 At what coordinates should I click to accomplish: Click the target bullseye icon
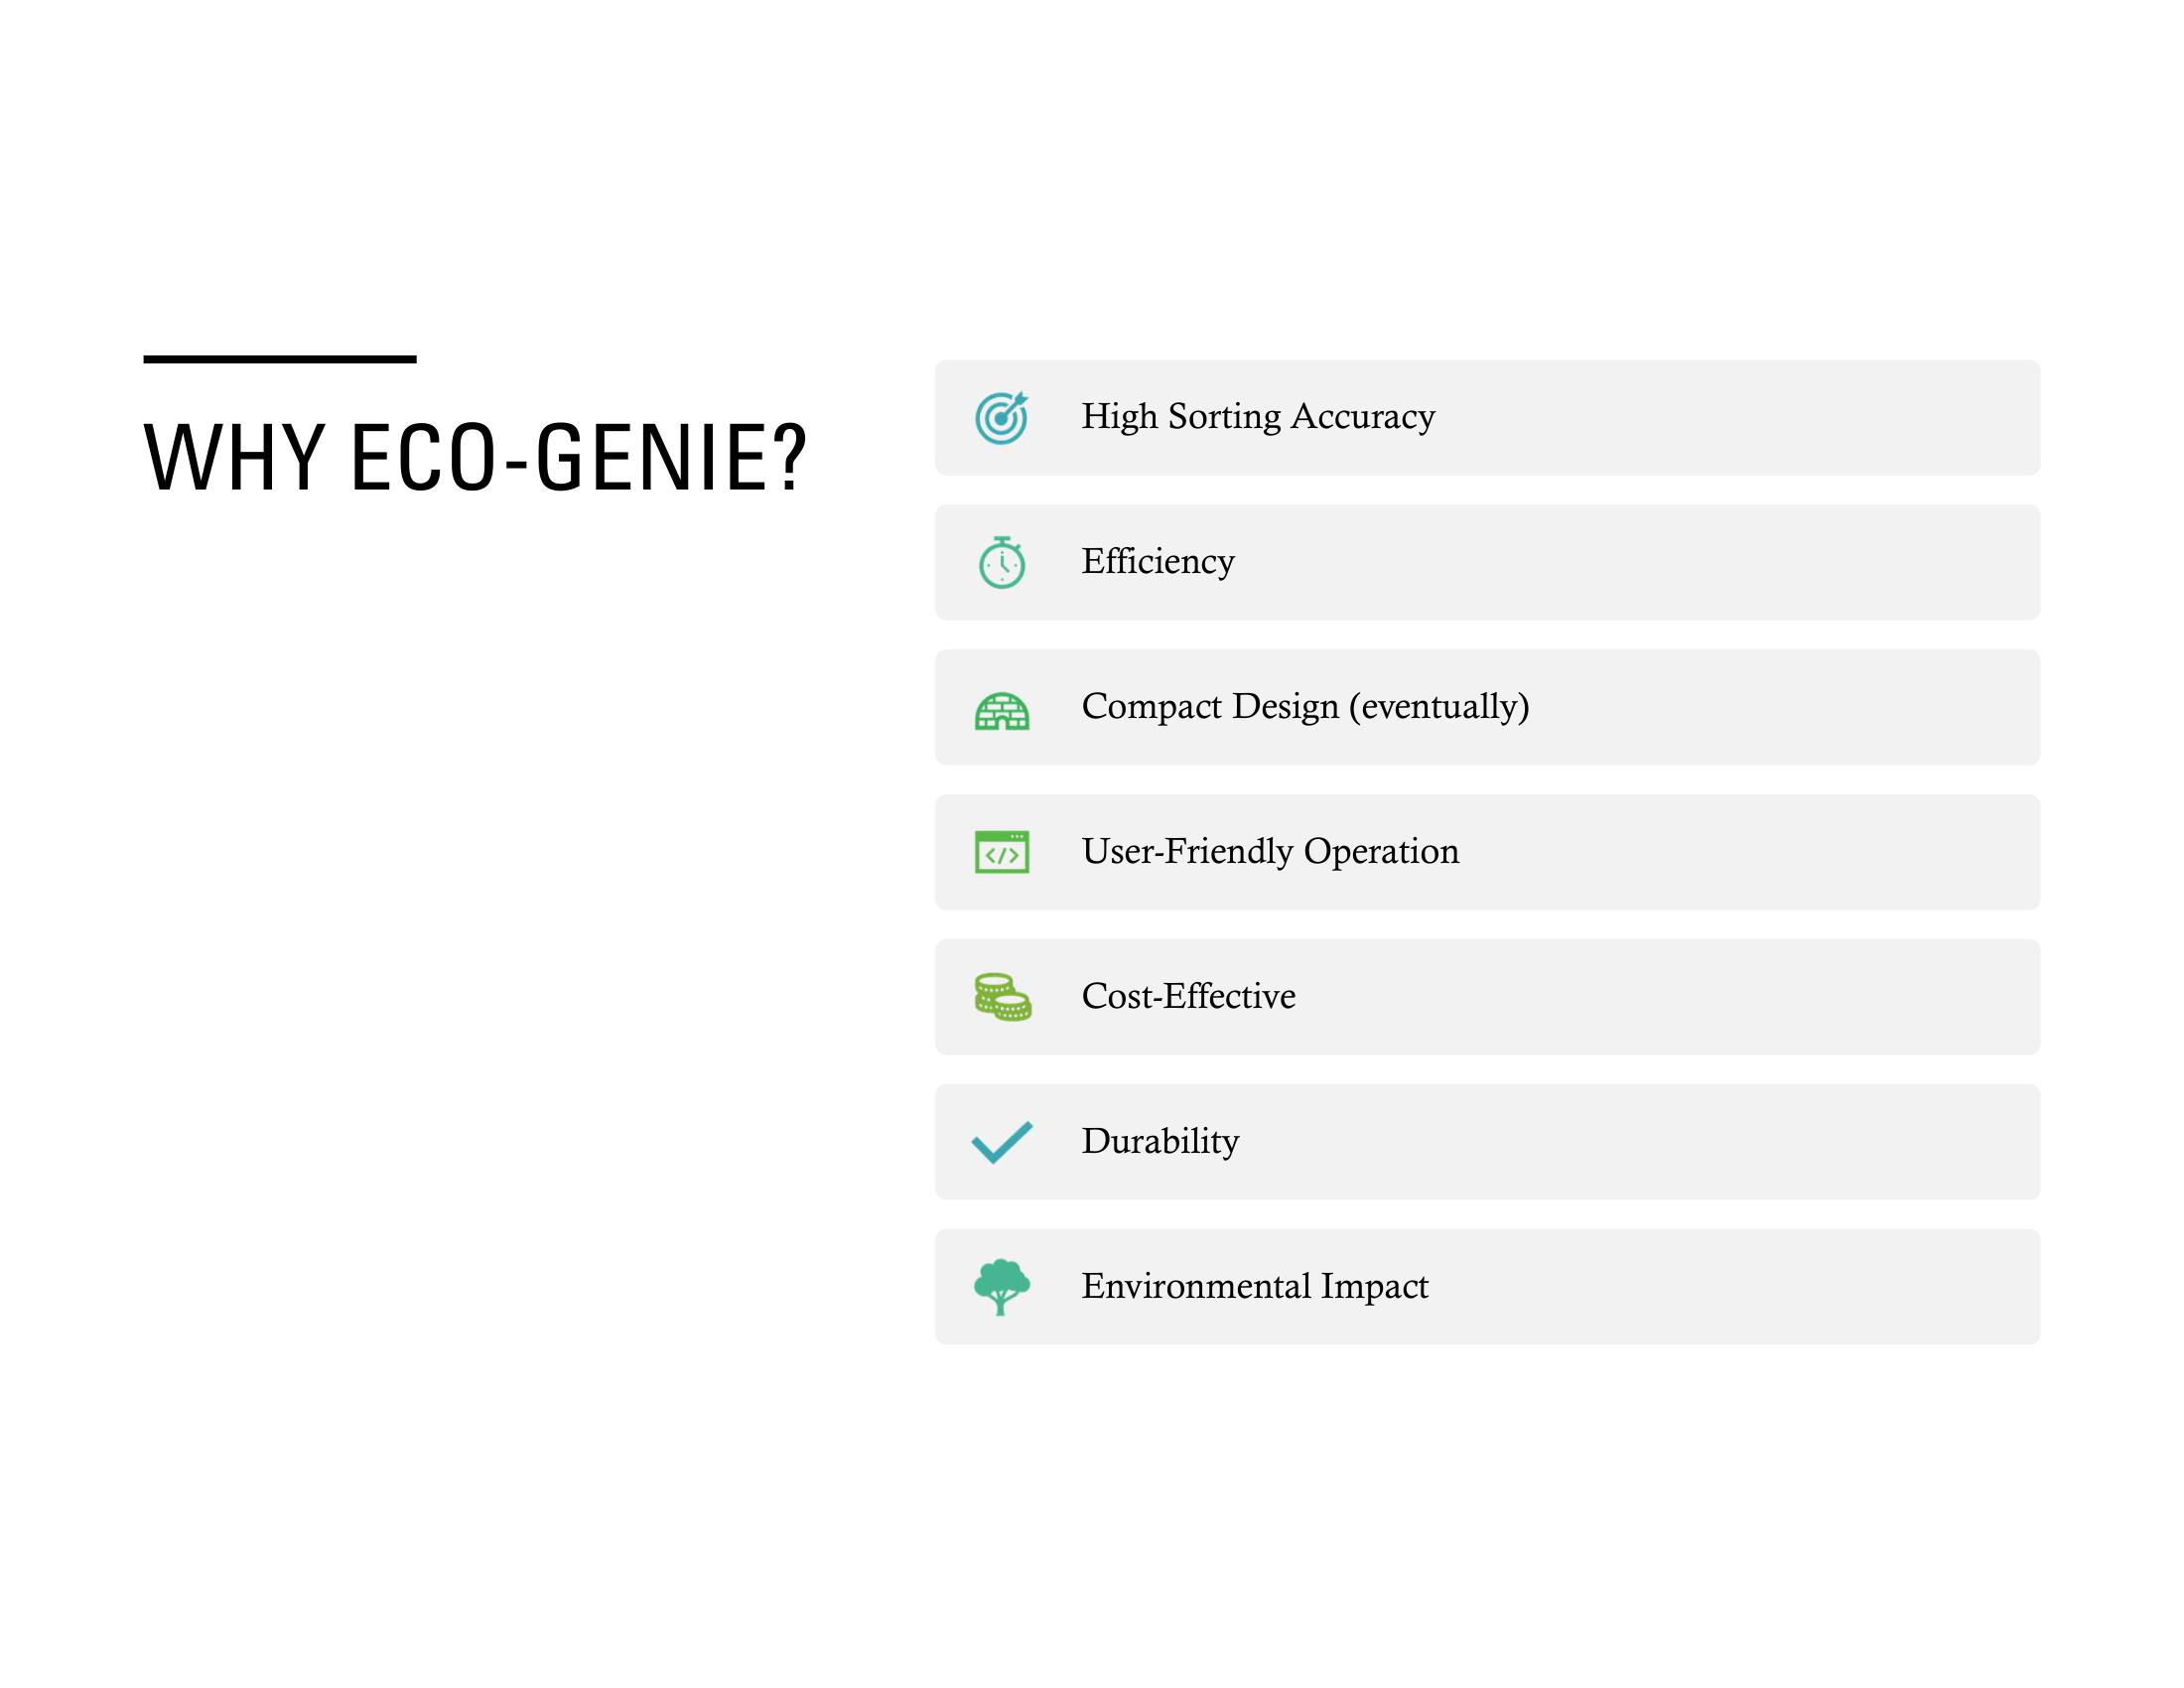(1001, 417)
